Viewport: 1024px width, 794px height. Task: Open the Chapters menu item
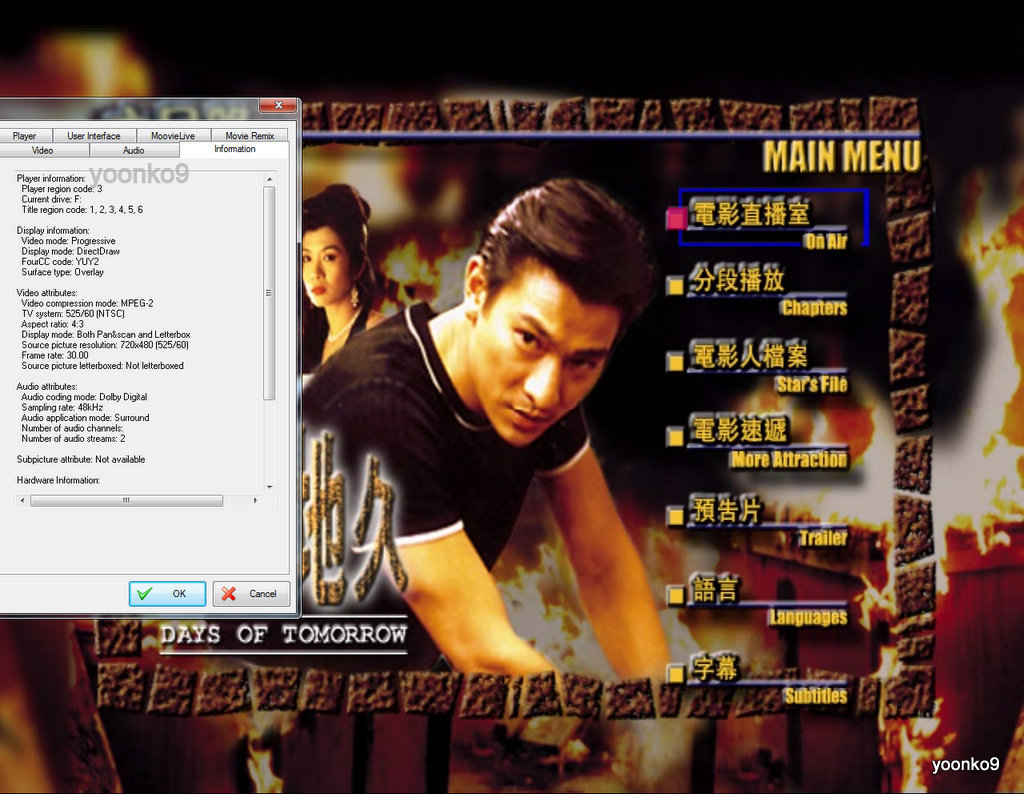point(769,290)
